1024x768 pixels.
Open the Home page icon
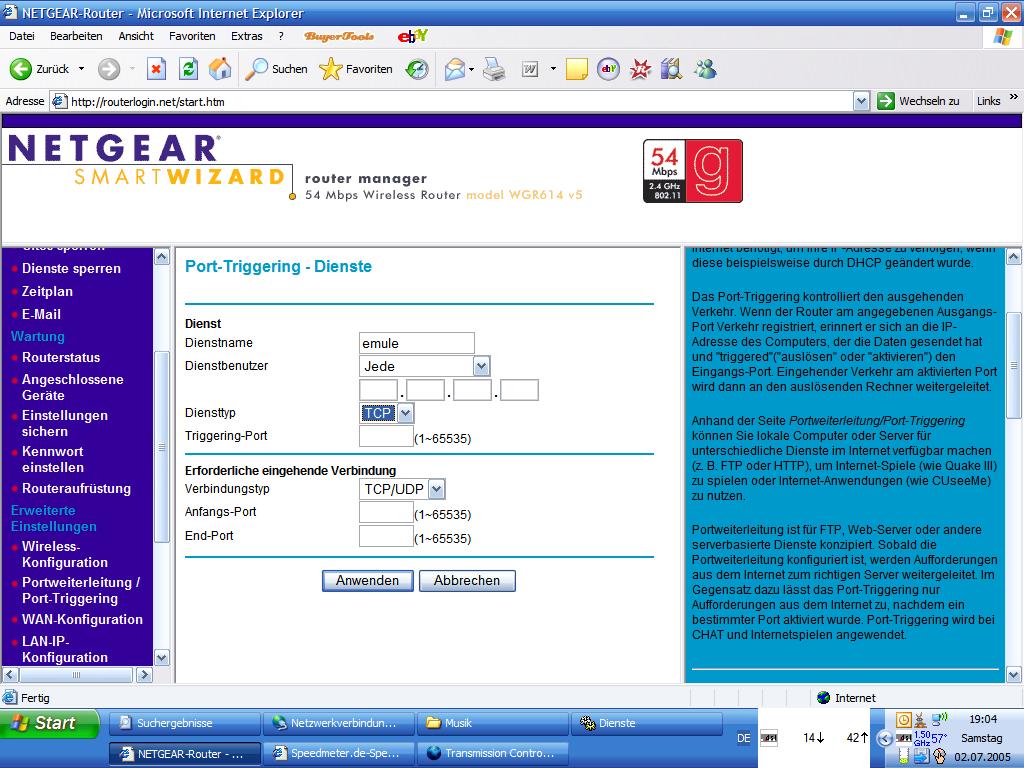(x=220, y=69)
